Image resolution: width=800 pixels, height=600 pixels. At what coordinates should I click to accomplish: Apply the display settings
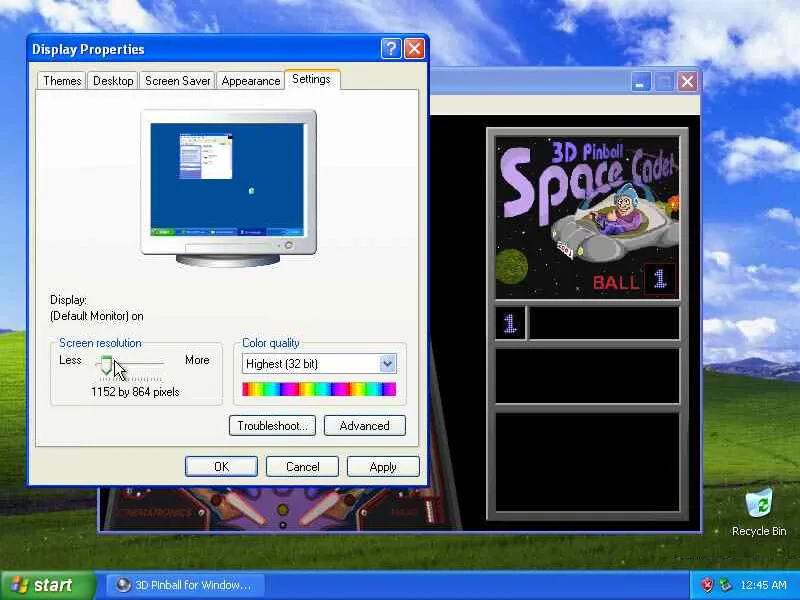pyautogui.click(x=383, y=467)
